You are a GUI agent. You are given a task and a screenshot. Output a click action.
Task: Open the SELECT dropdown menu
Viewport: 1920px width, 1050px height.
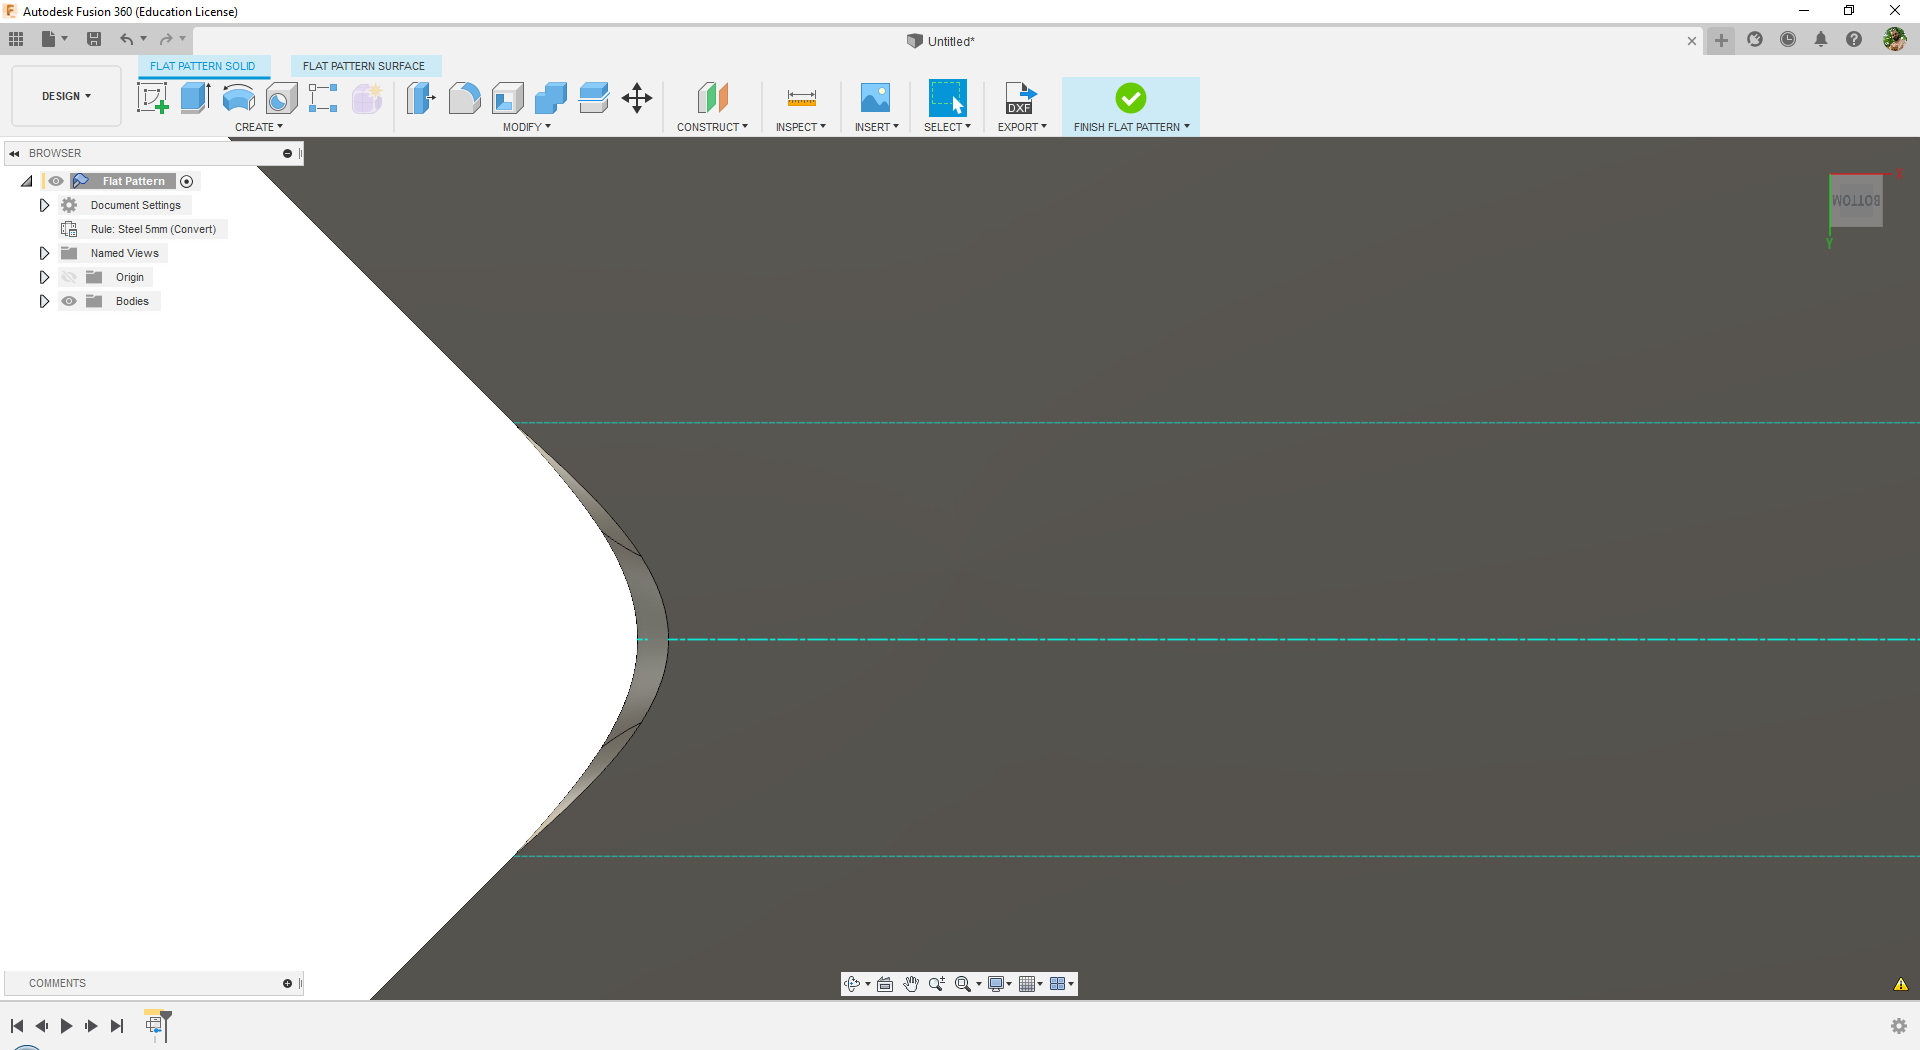[x=947, y=127]
